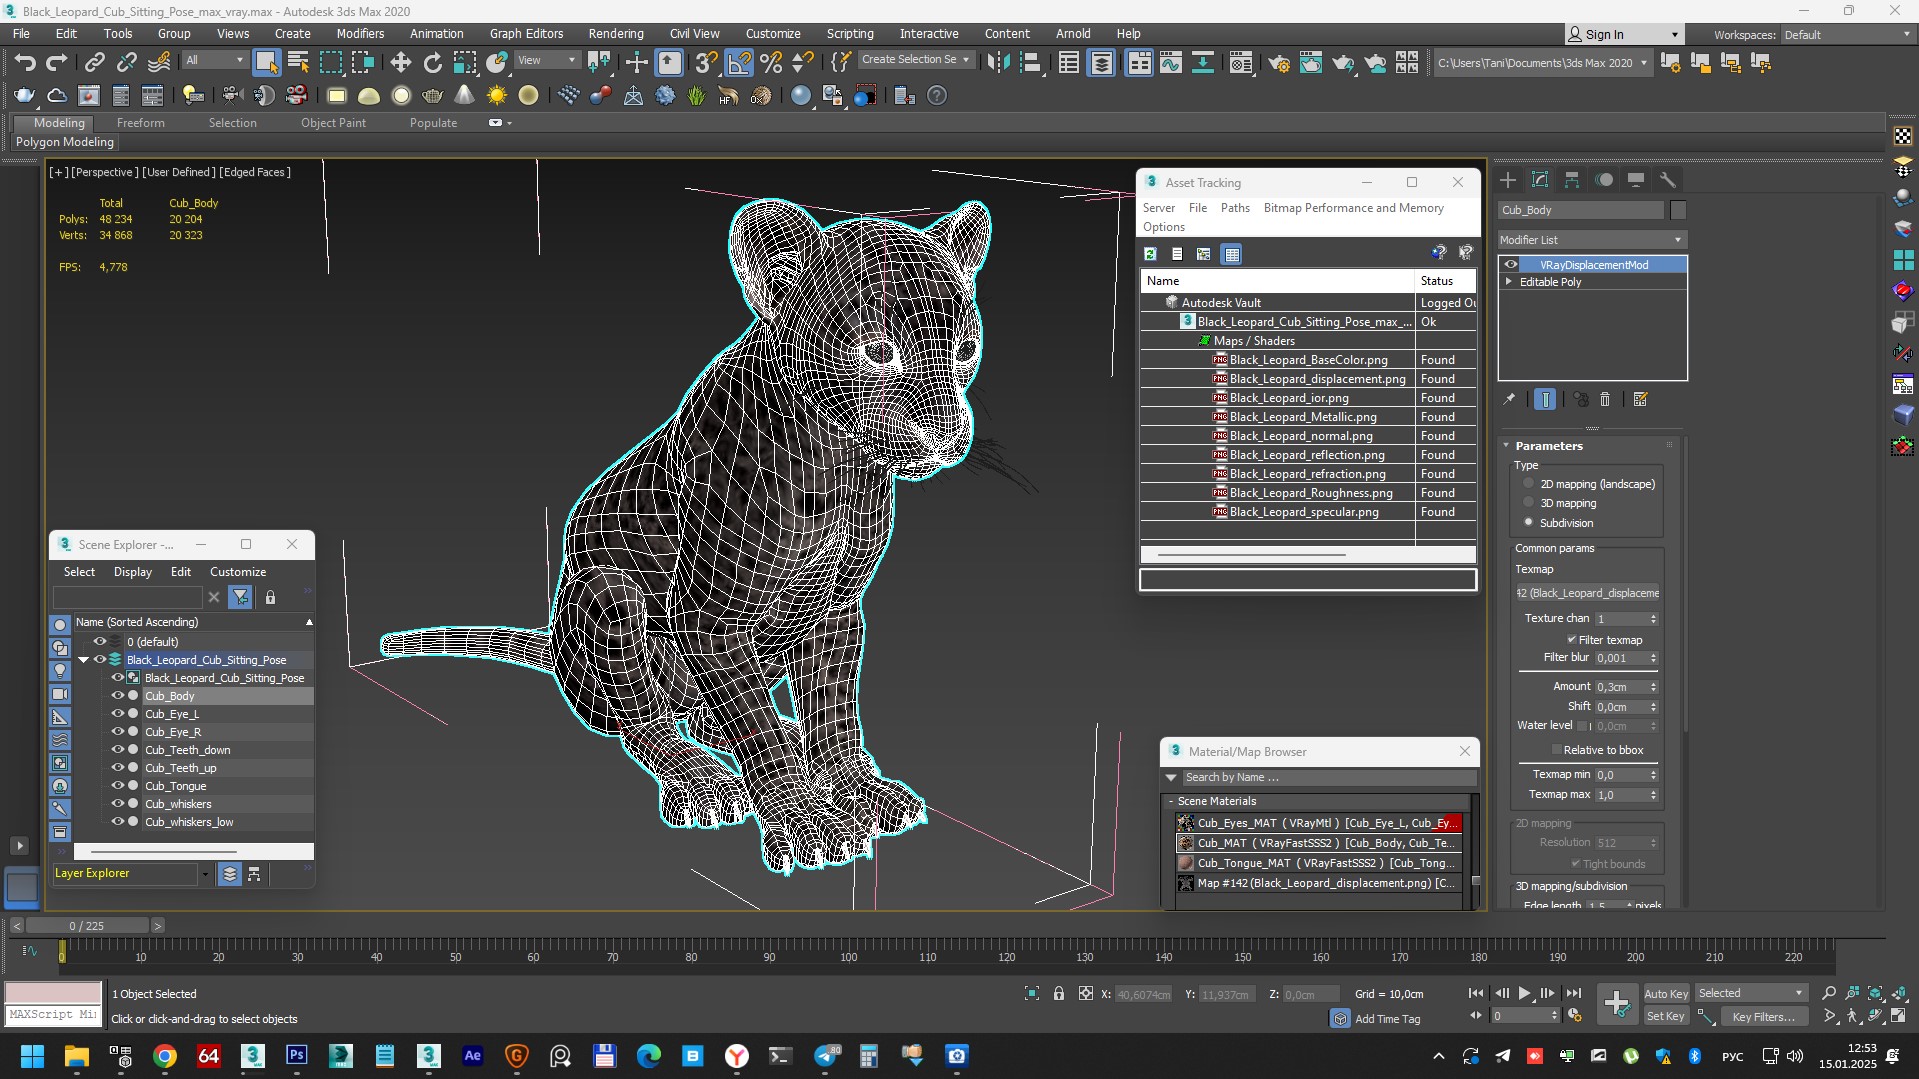Click the Motion panel tab icon
1919x1079 pixels.
(x=1604, y=180)
